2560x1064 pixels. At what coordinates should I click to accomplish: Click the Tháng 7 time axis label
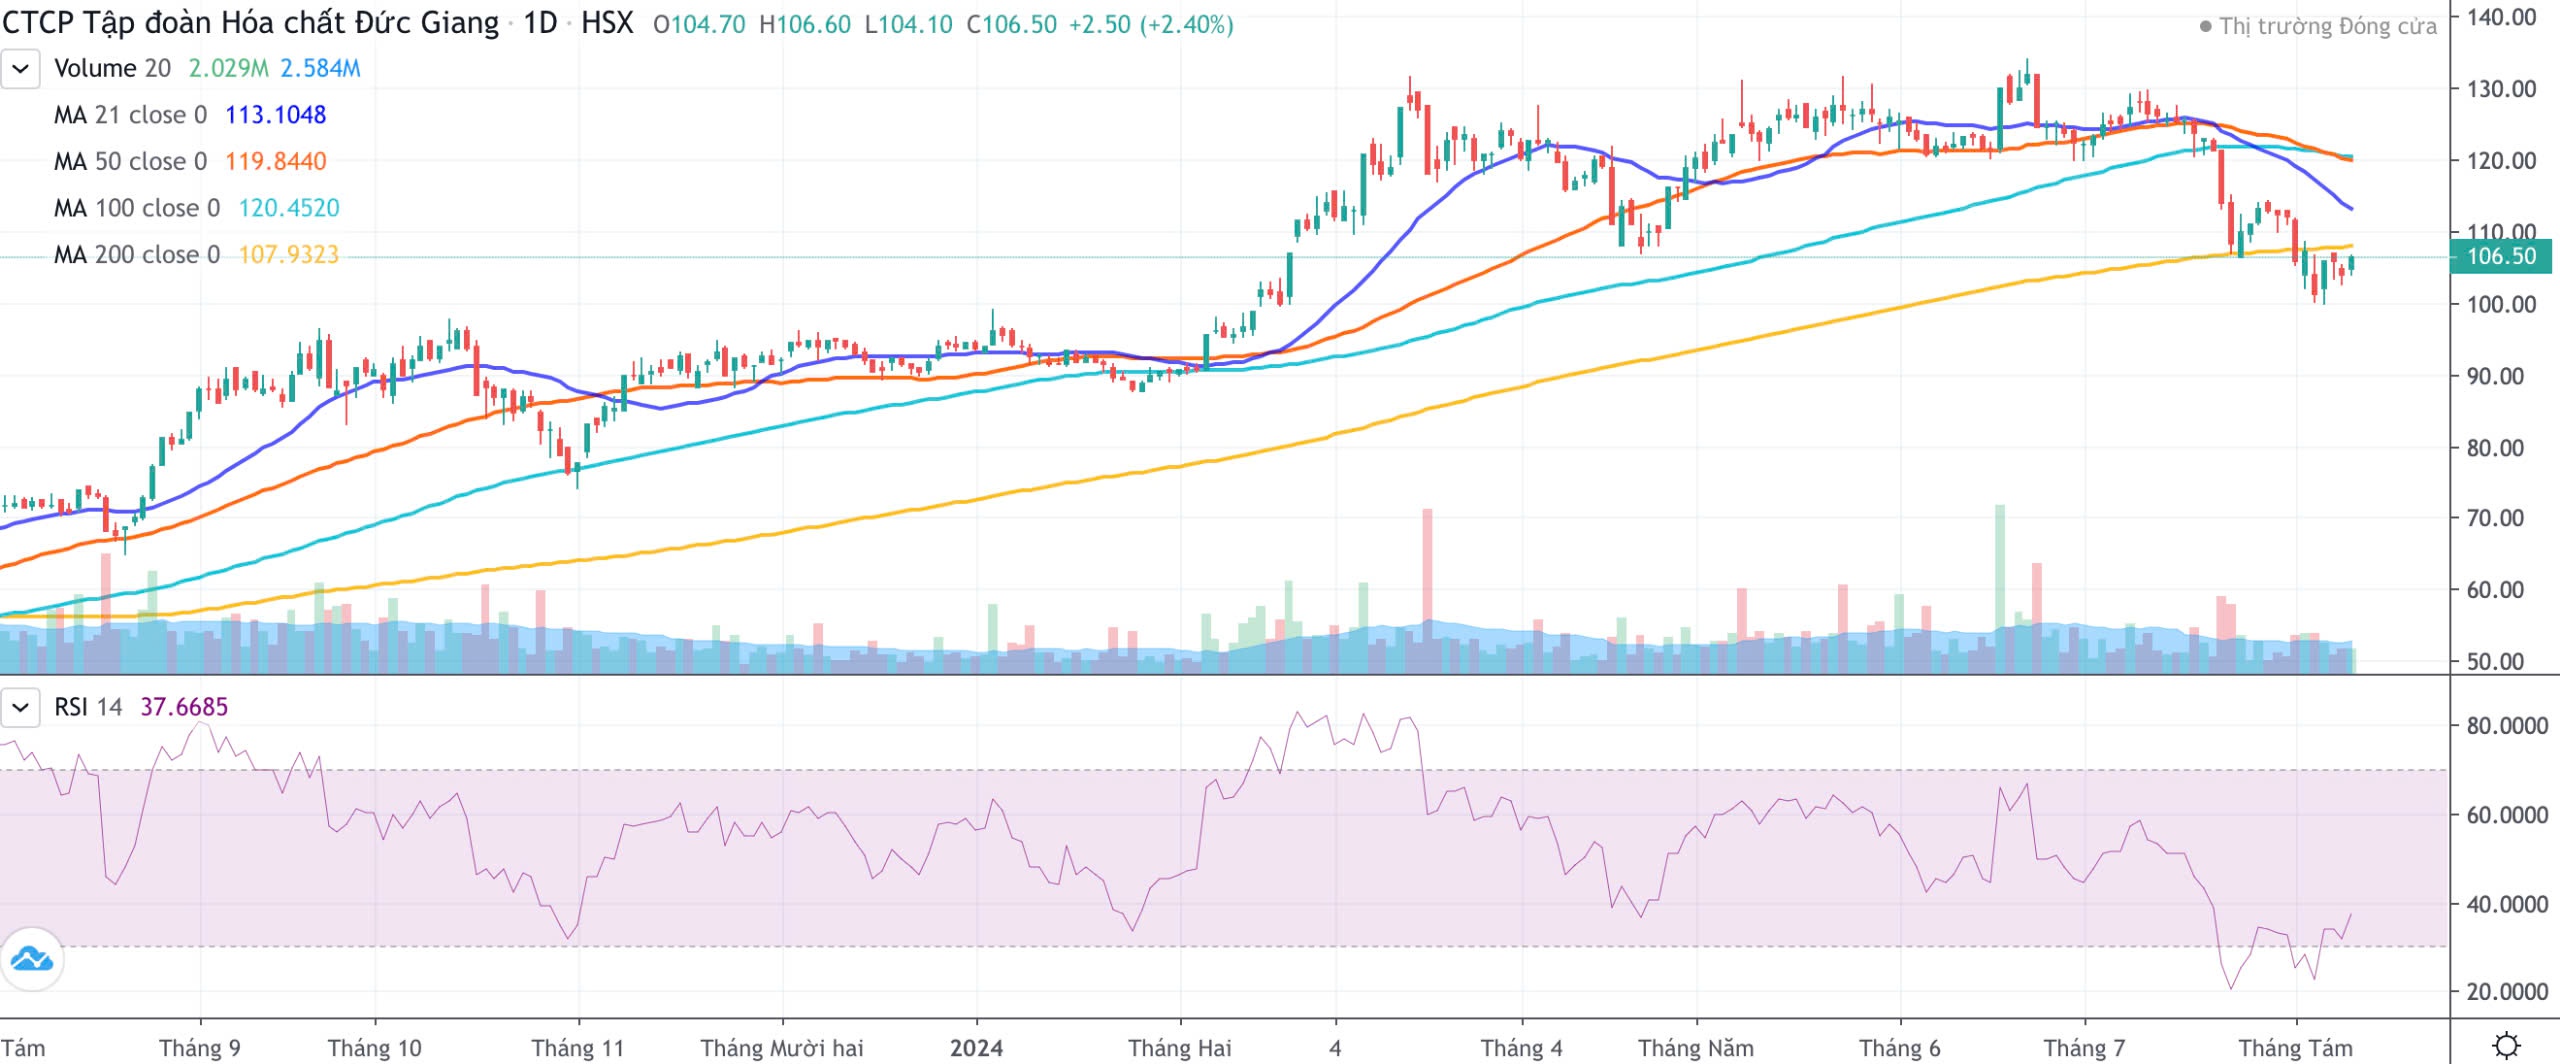(2085, 1048)
